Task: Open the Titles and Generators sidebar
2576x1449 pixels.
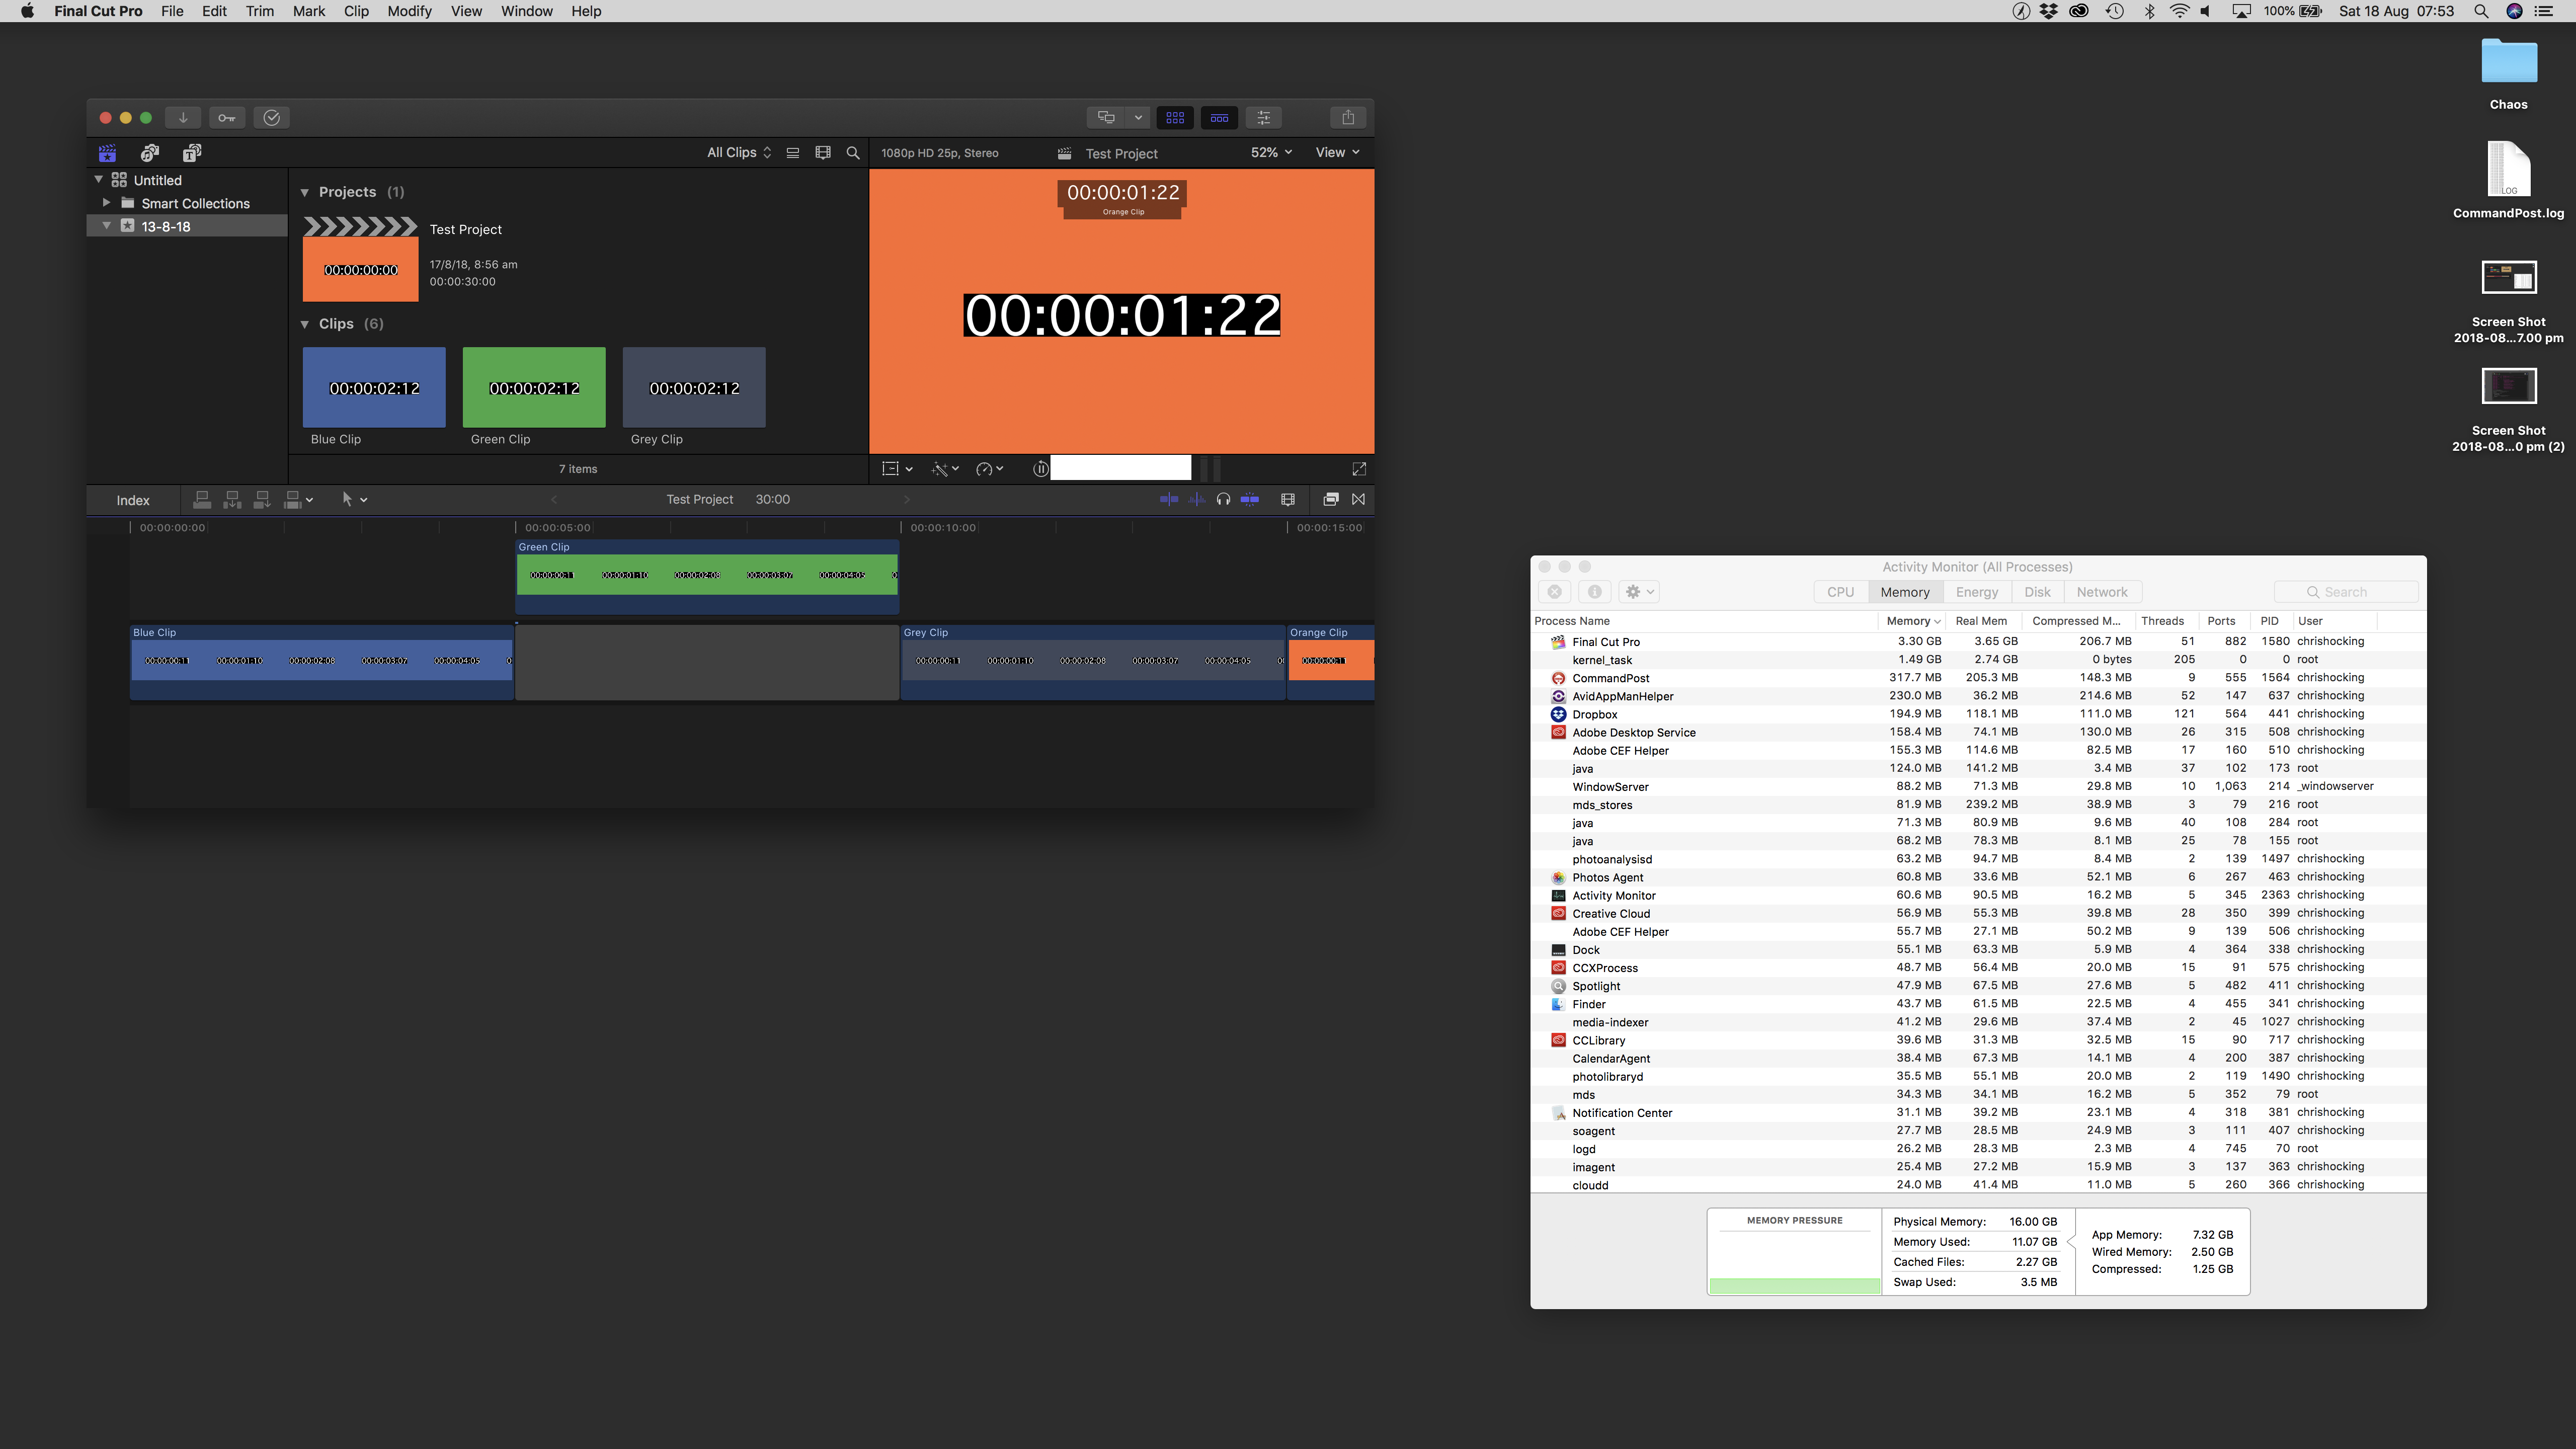Action: coord(191,152)
